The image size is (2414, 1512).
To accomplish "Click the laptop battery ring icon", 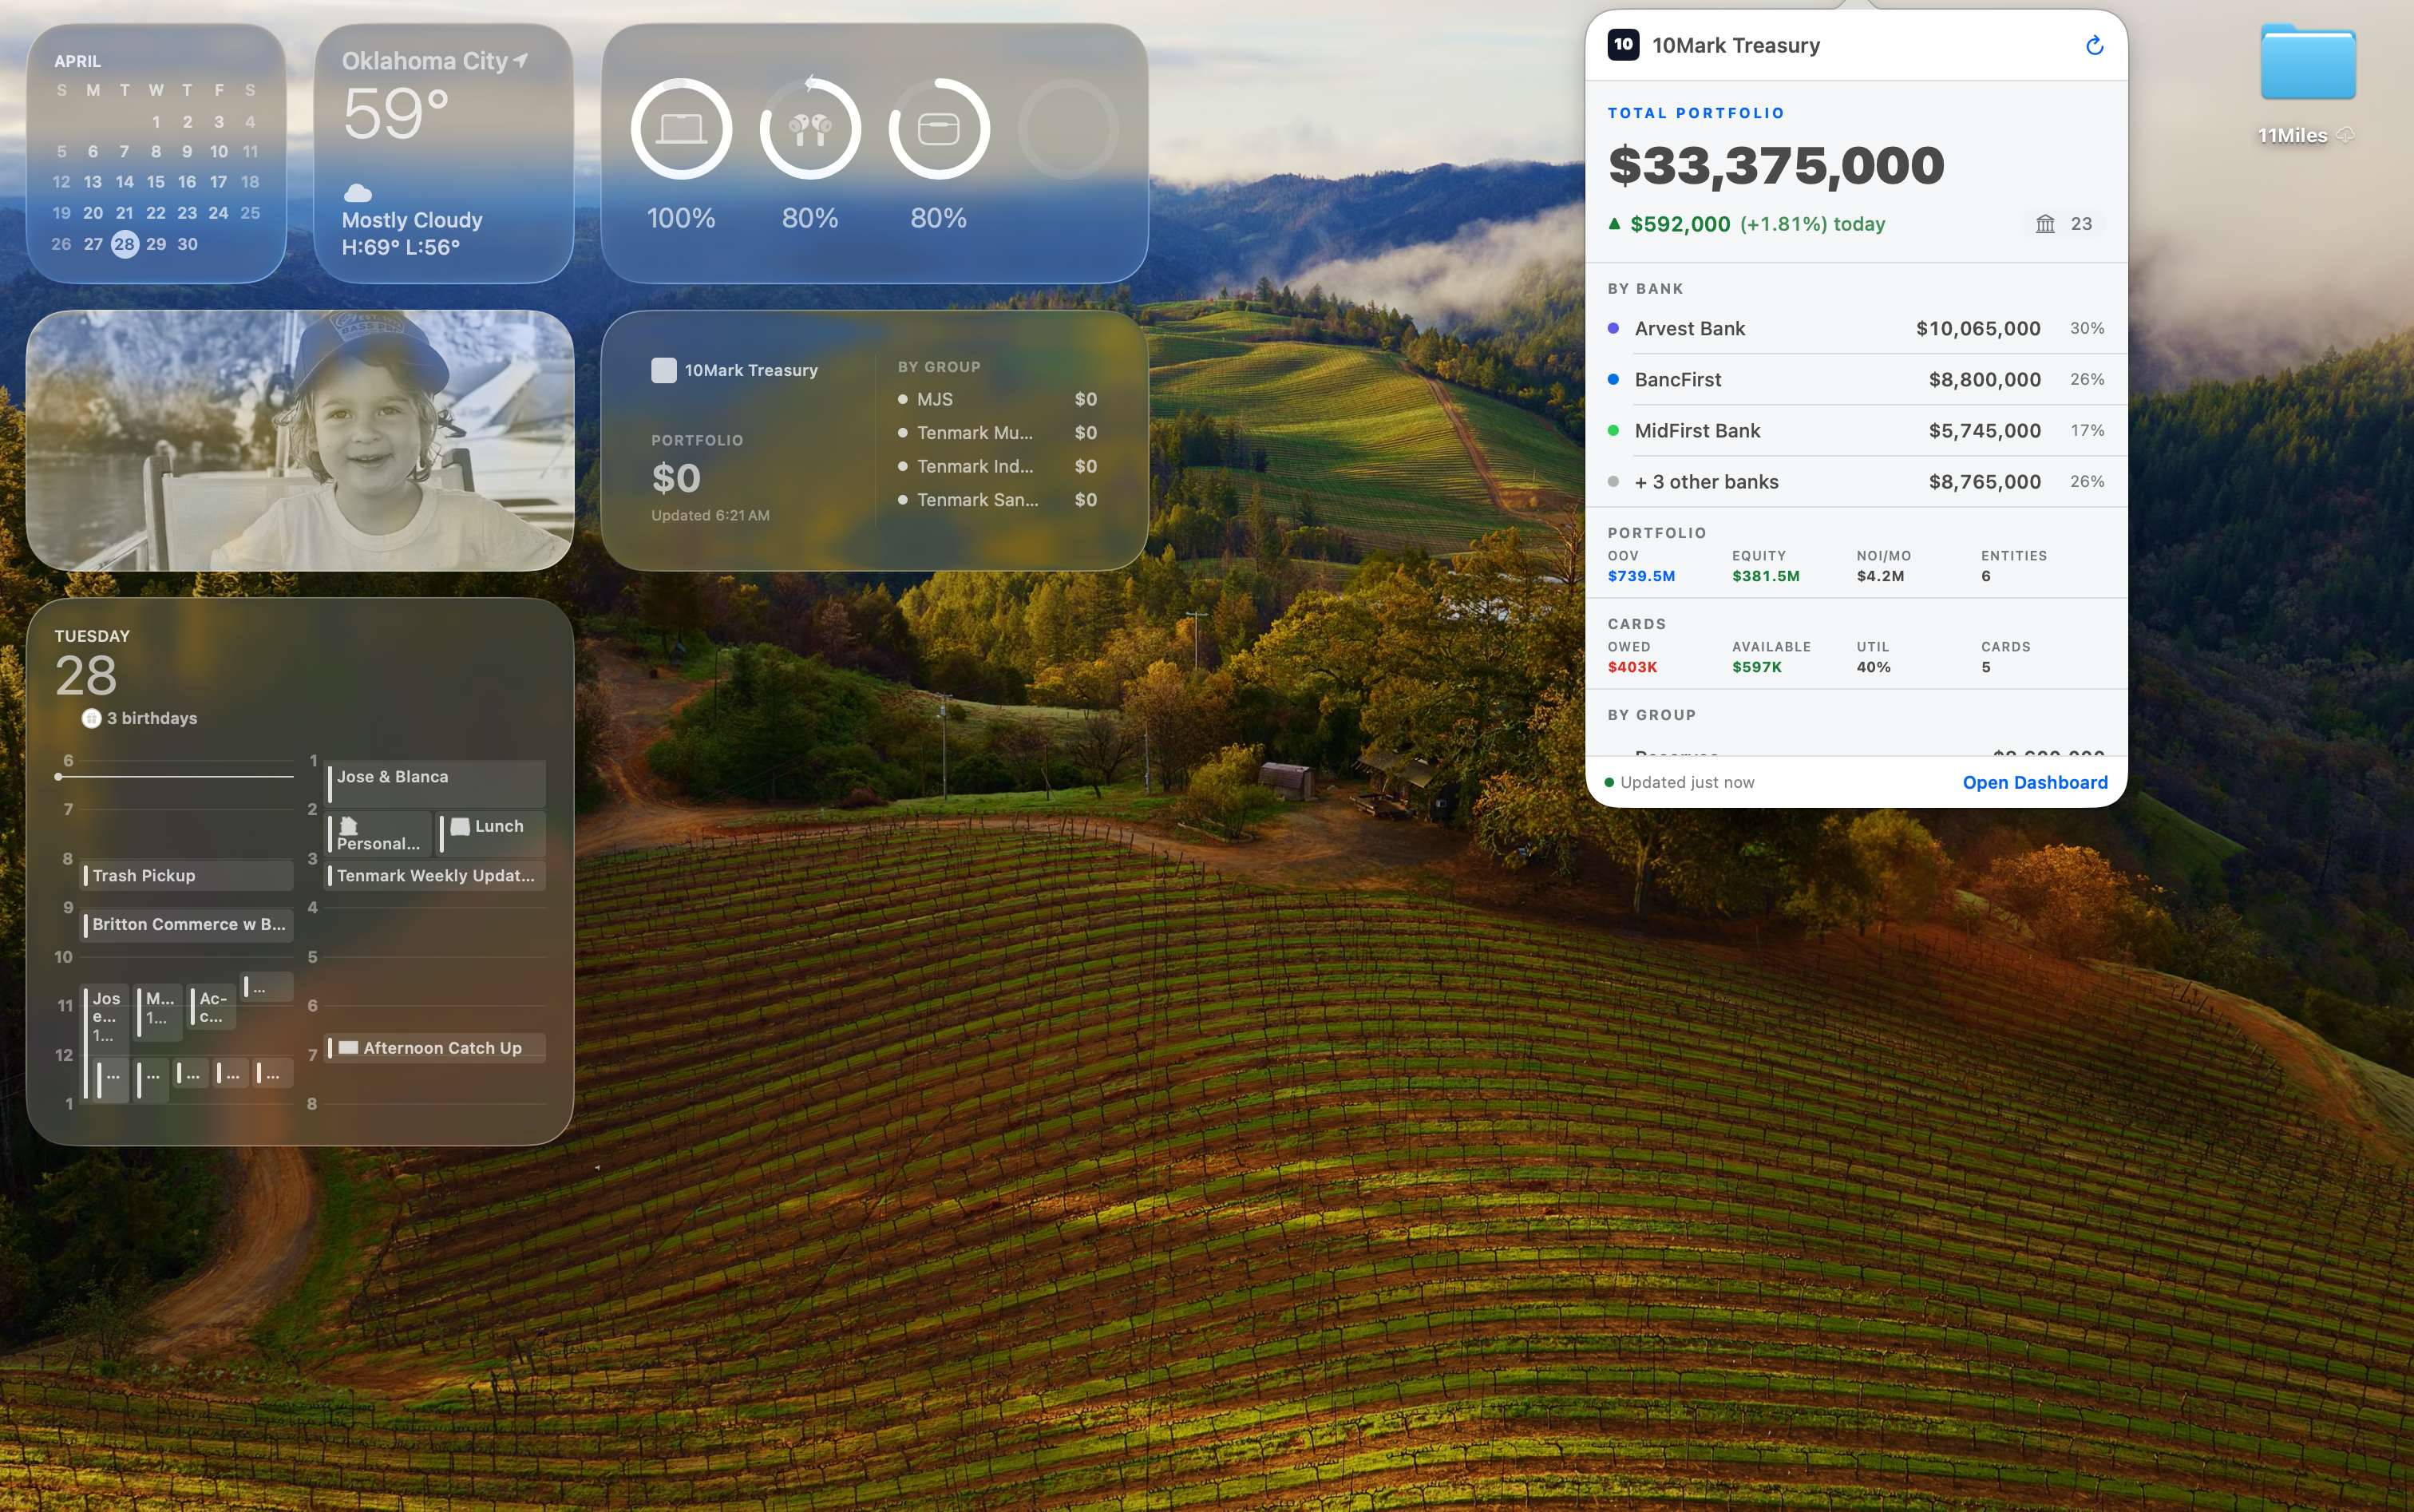I will click(681, 129).
